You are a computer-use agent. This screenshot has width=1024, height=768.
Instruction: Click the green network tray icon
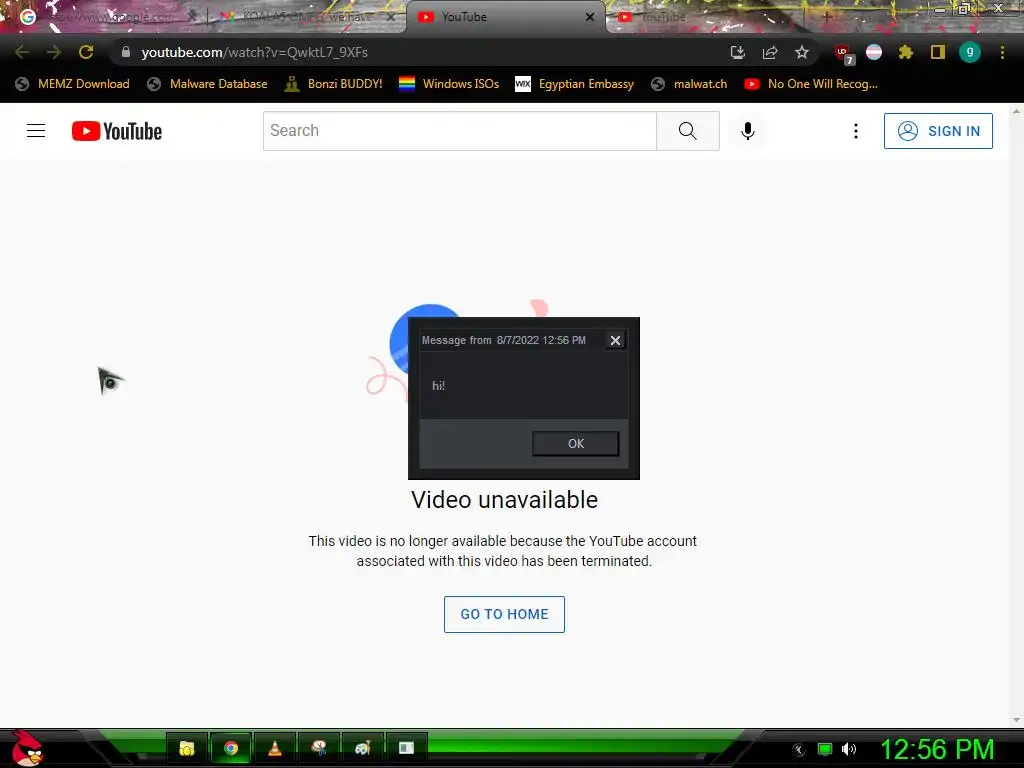825,749
